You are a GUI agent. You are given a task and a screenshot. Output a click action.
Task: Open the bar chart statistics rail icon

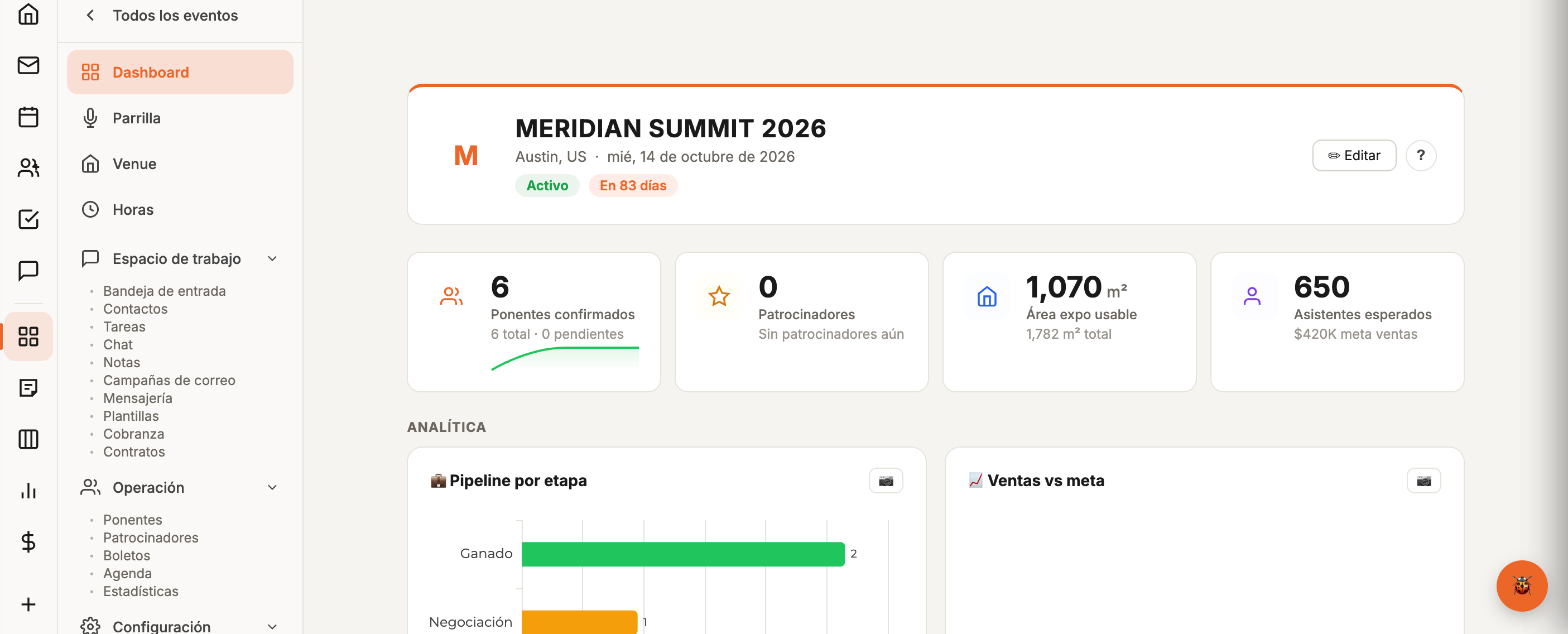pos(28,491)
